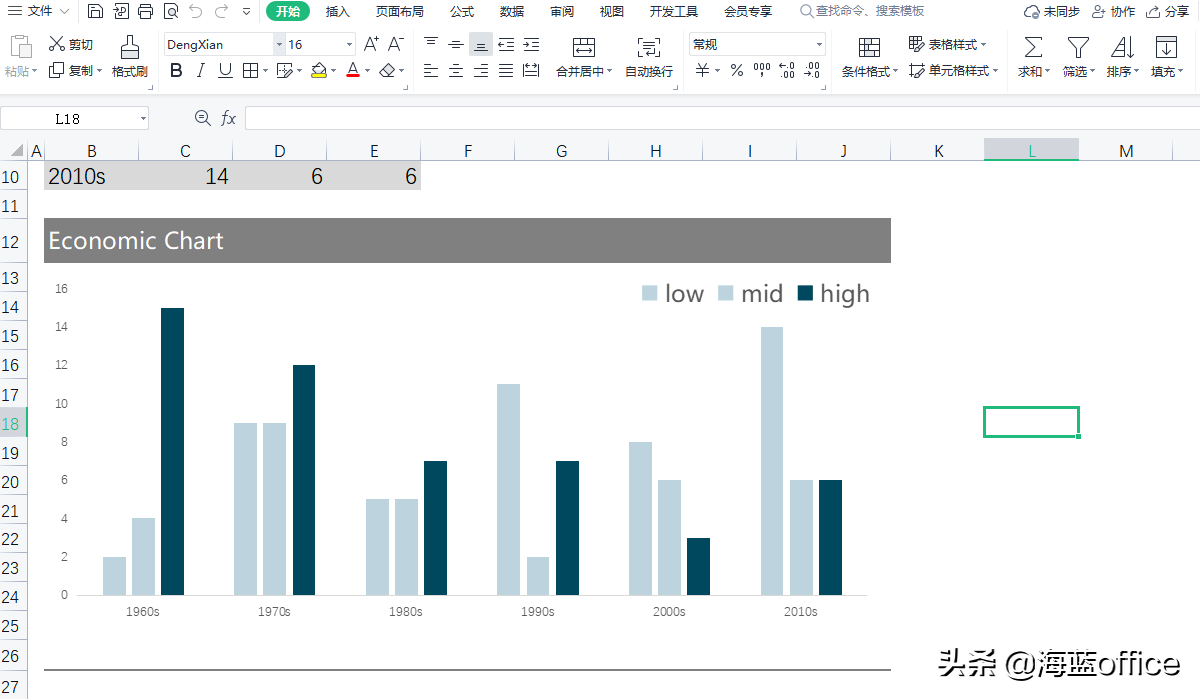Image resolution: width=1200 pixels, height=699 pixels.
Task: Toggle Italic formatting
Action: pos(201,71)
